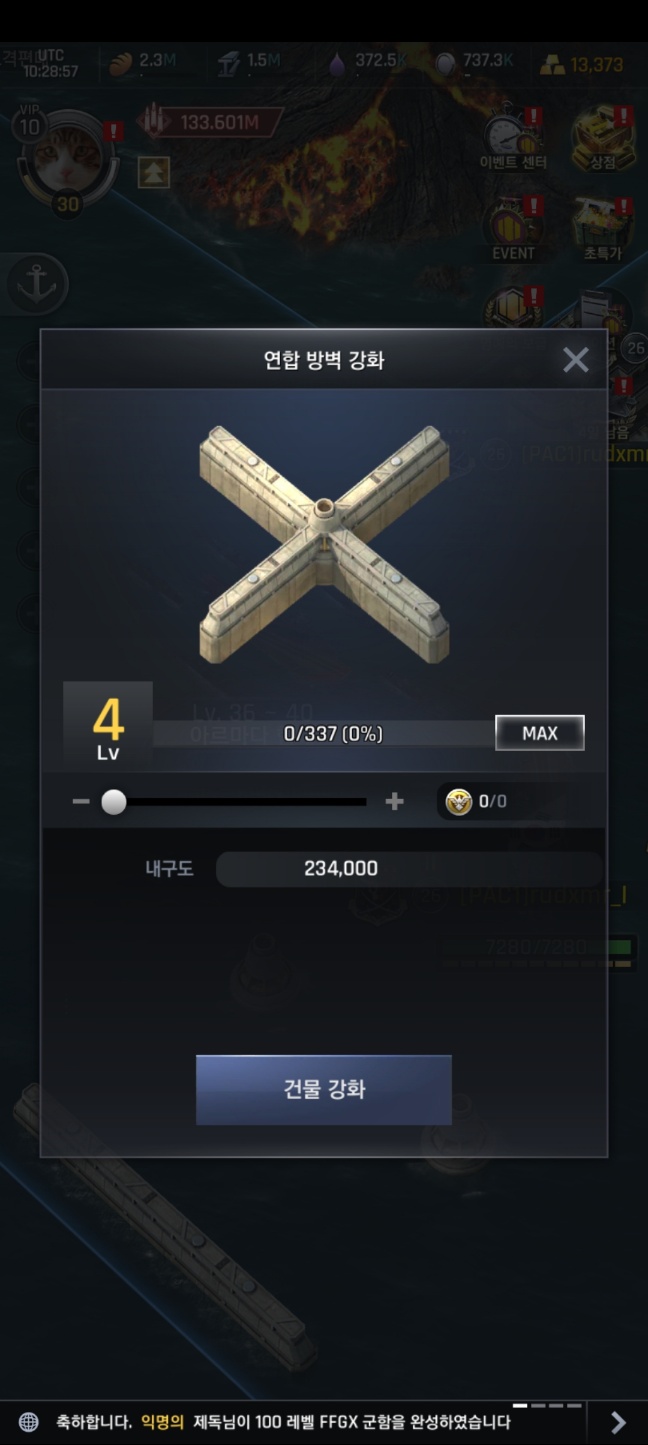Click the medal coin 0/0 counter
Image resolution: width=648 pixels, height=1445 pixels.
(x=477, y=802)
